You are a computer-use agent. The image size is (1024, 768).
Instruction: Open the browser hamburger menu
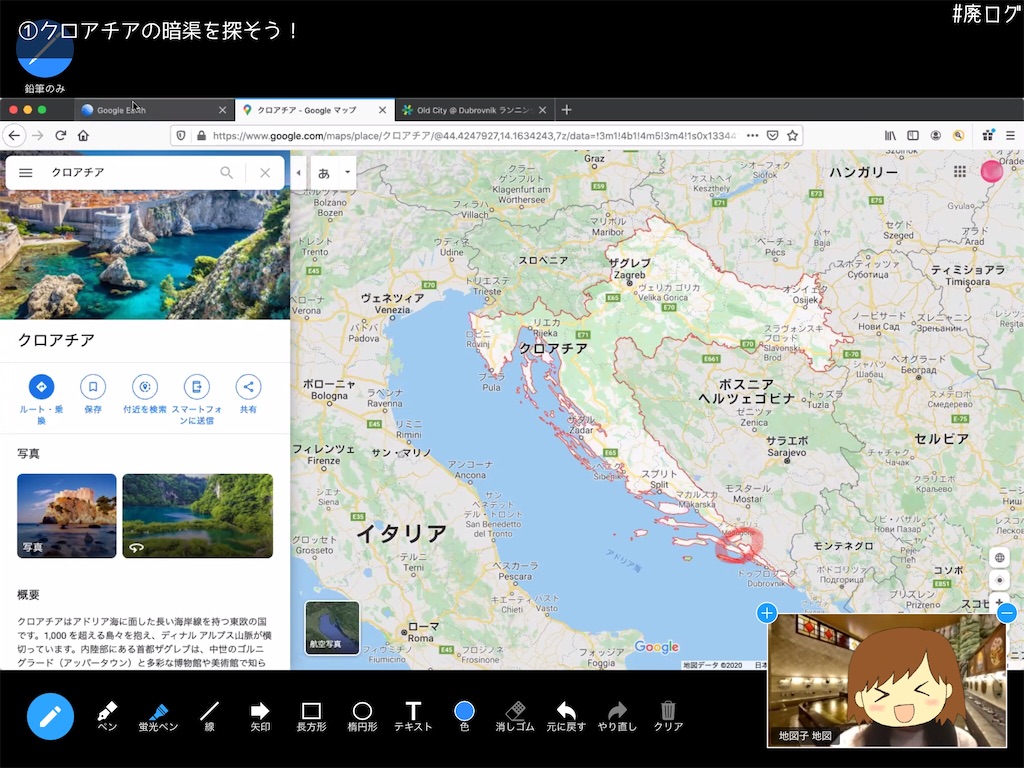[x=1010, y=135]
